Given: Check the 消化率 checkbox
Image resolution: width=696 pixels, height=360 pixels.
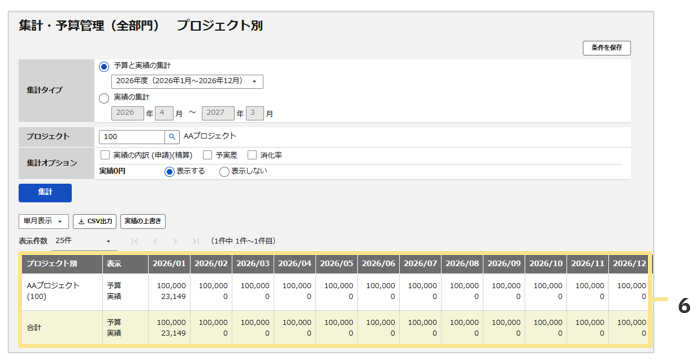Looking at the screenshot, I should click(x=252, y=155).
